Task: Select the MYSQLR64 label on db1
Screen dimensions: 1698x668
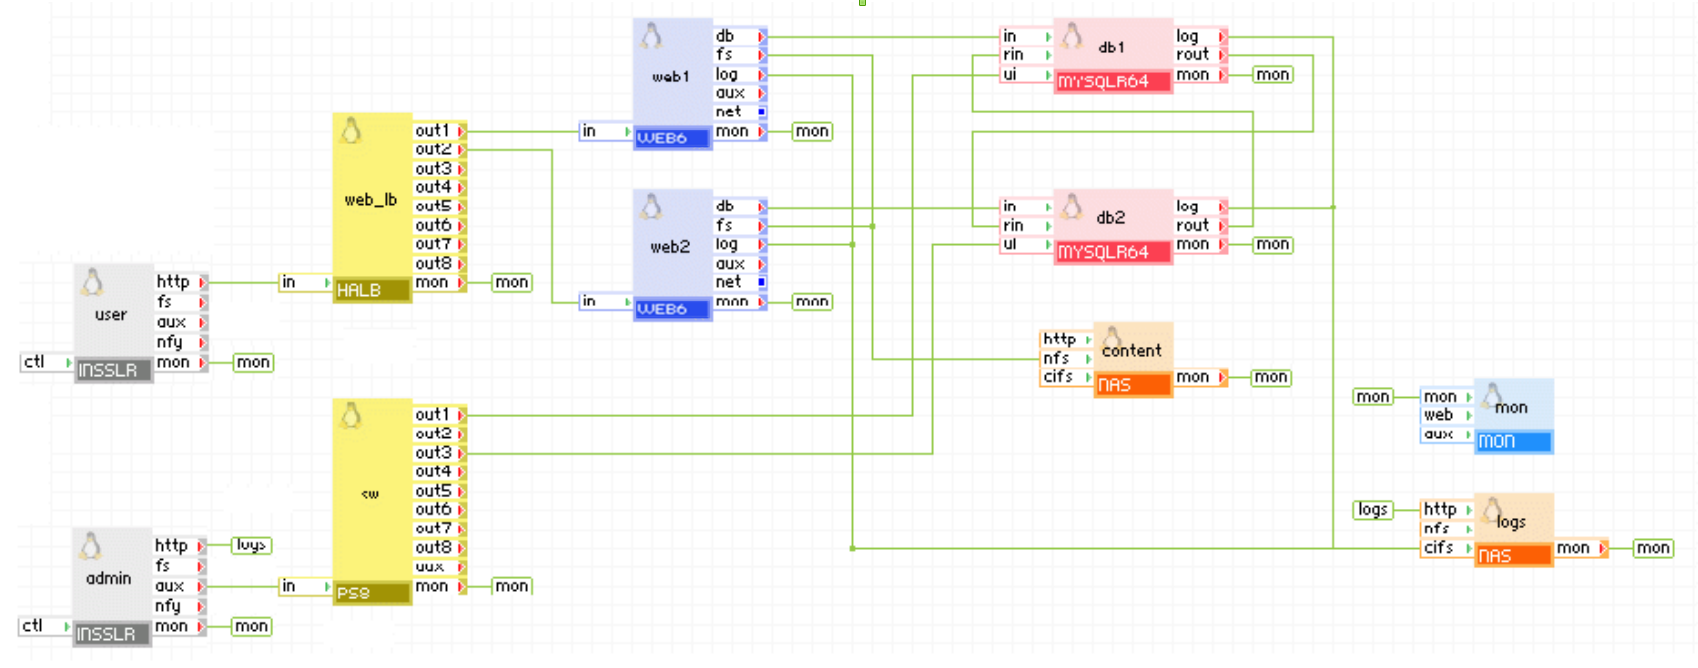Action: (x=1113, y=82)
